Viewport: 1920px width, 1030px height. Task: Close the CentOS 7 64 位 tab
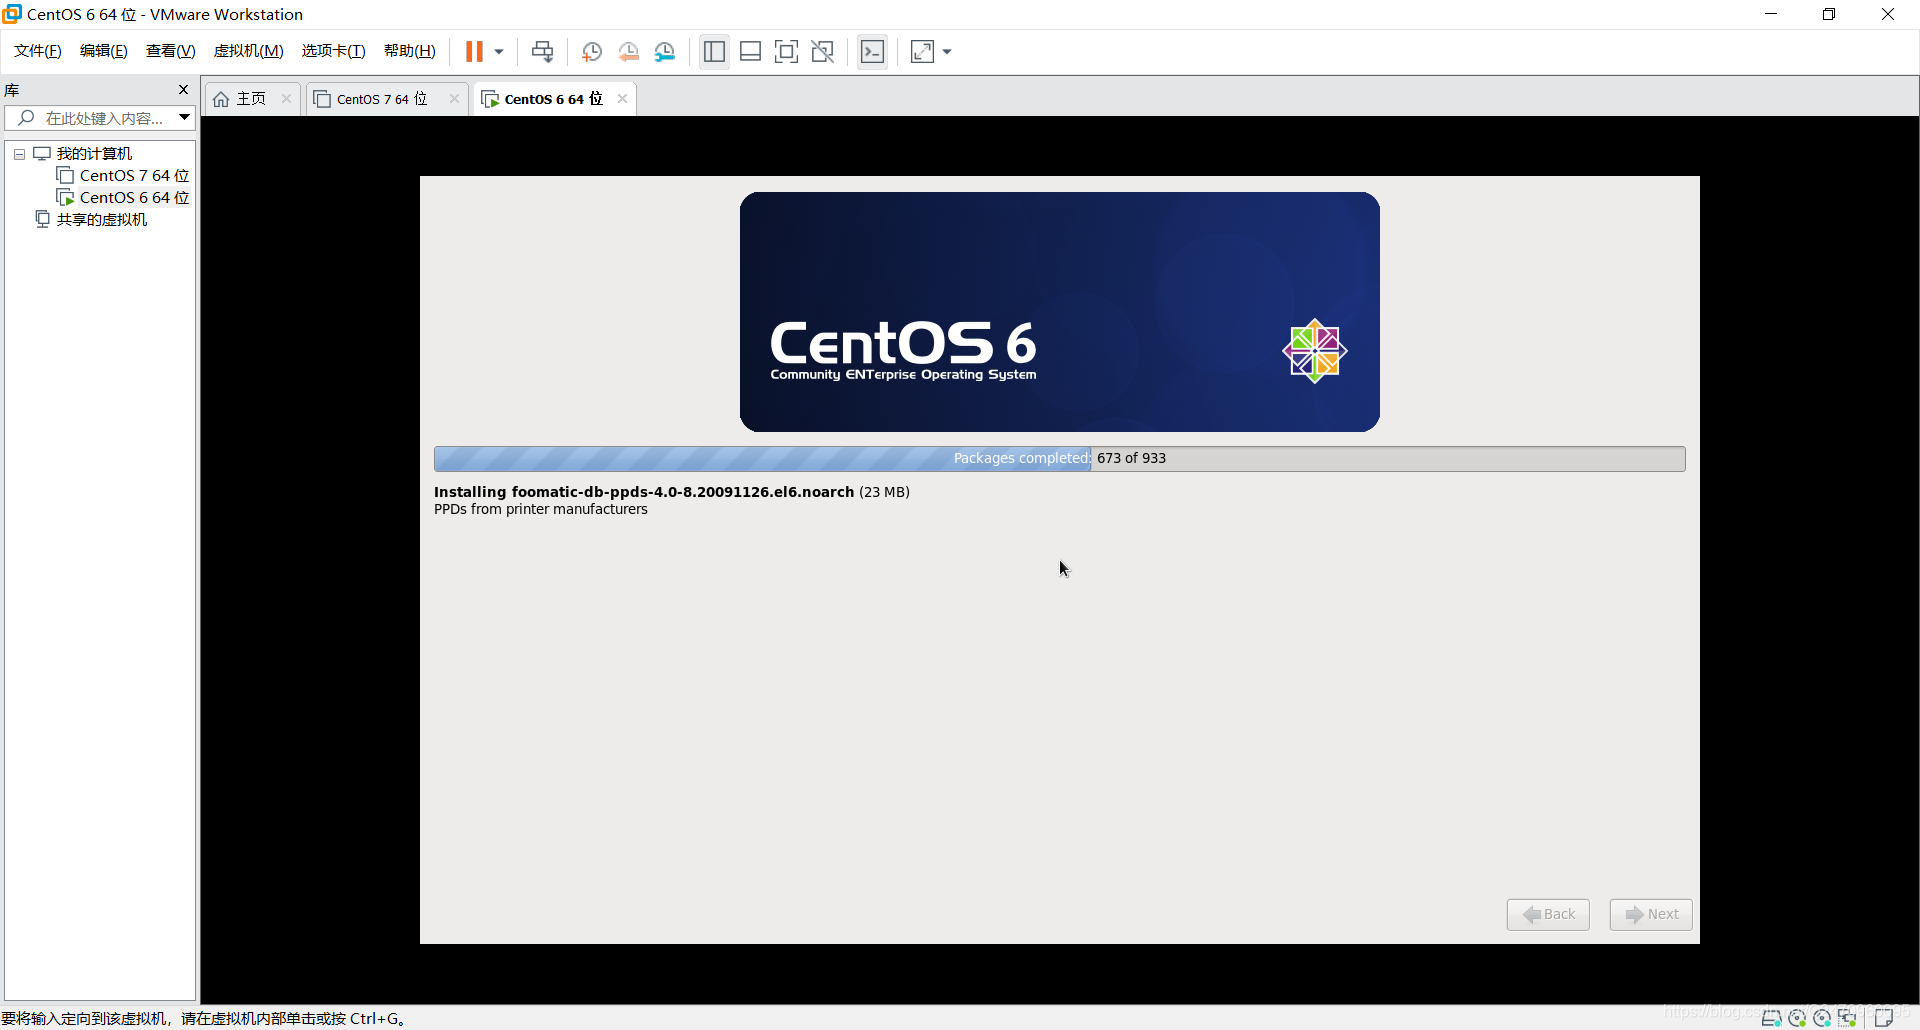pyautogui.click(x=454, y=98)
